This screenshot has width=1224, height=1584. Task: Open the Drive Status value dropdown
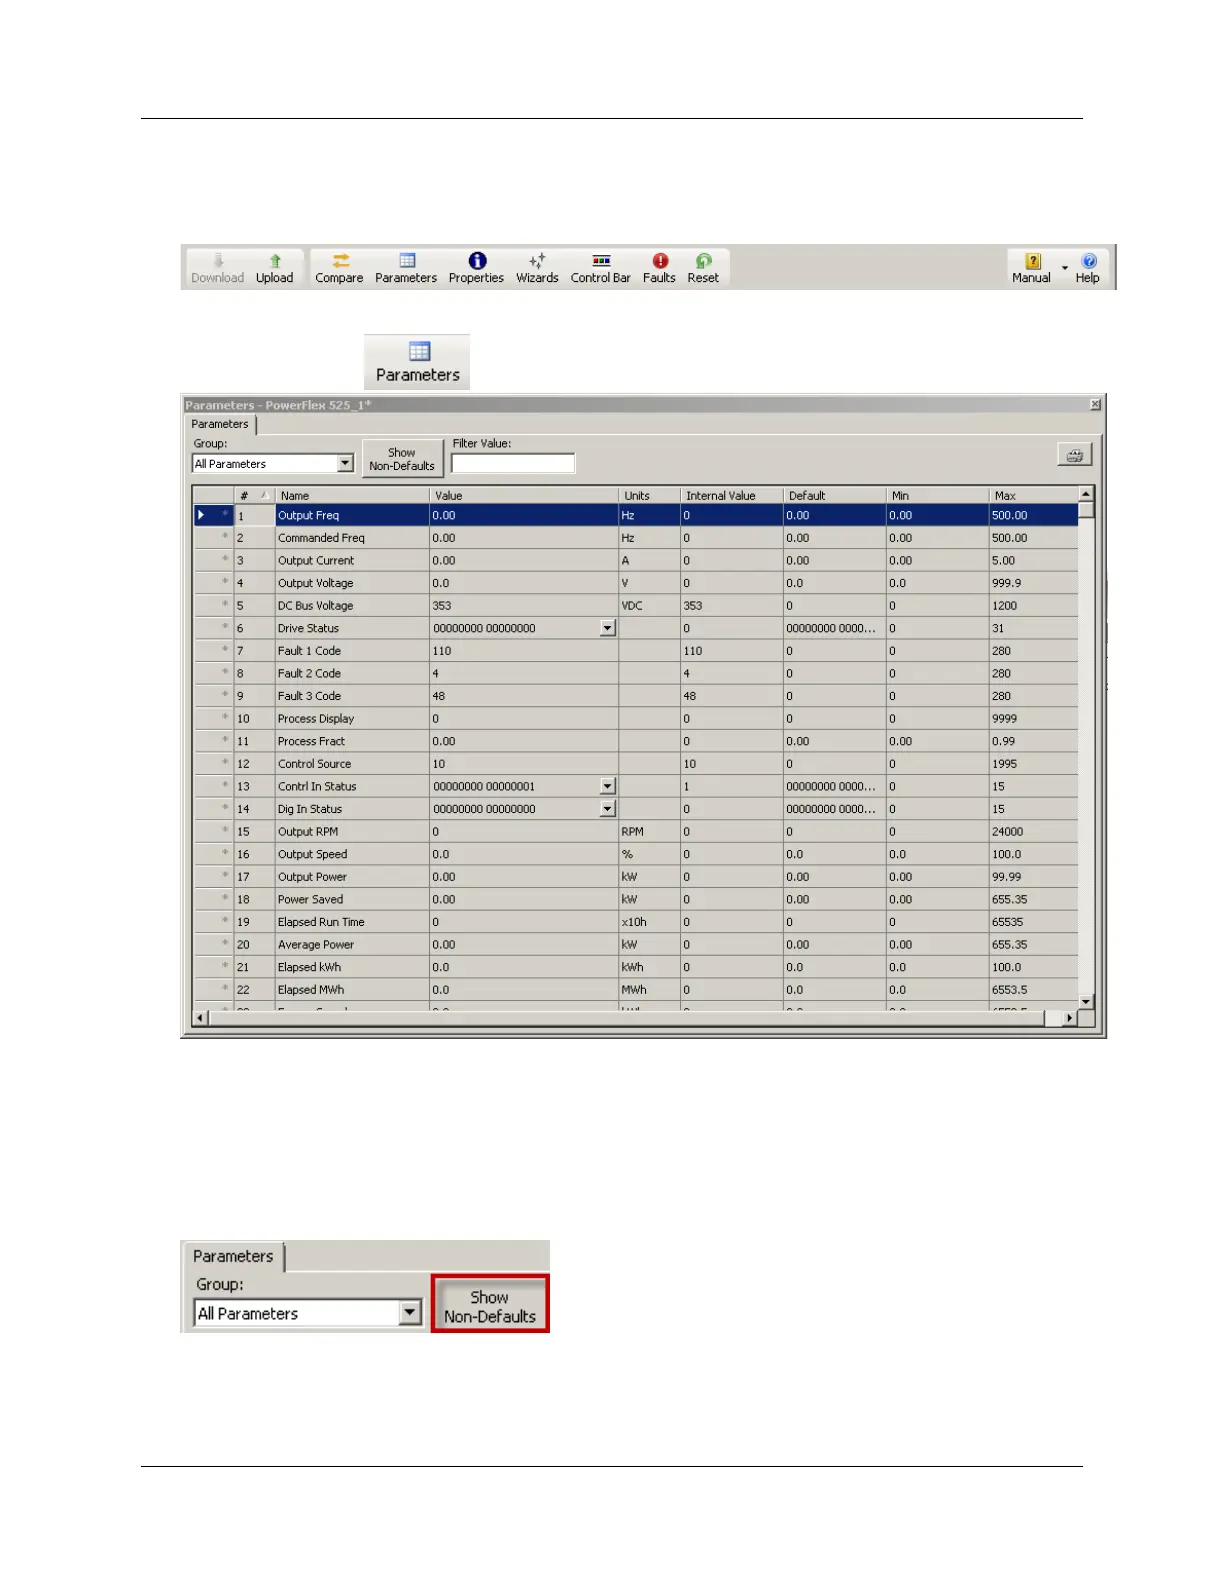click(608, 628)
